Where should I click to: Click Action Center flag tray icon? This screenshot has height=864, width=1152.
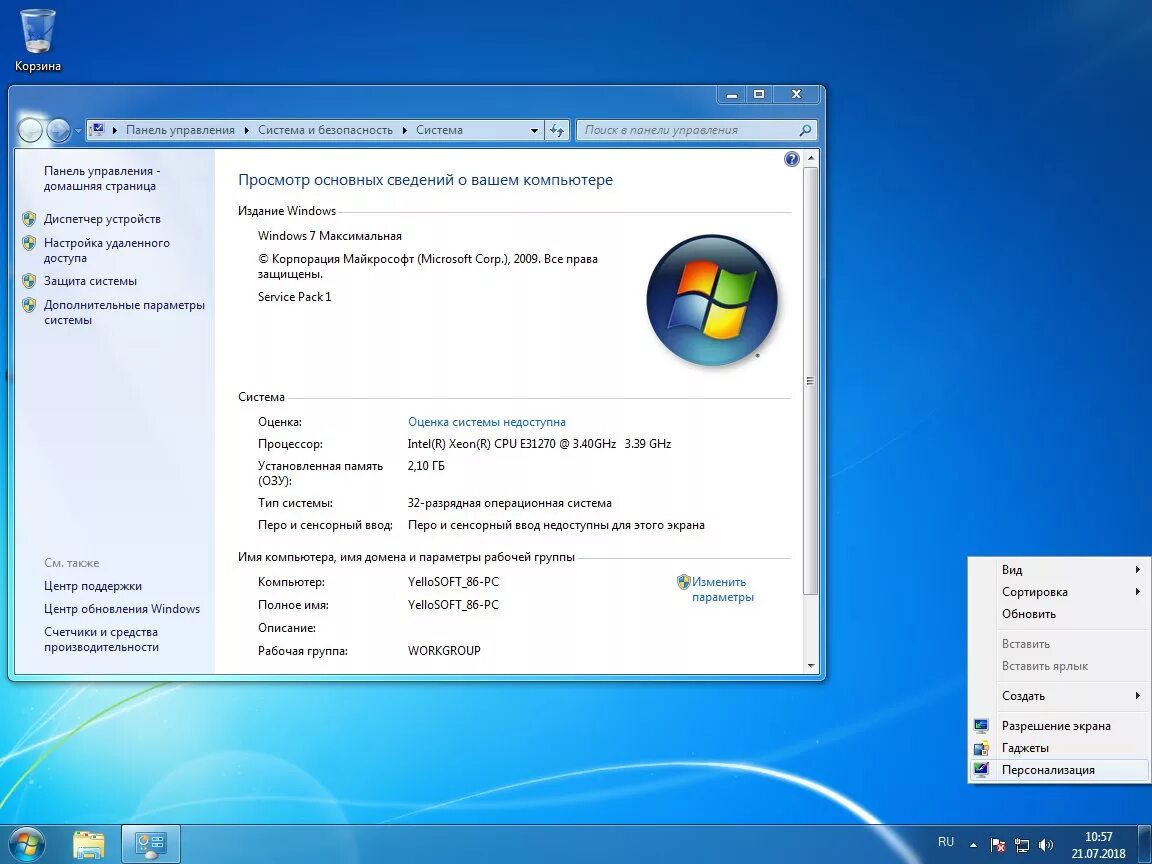coord(997,845)
